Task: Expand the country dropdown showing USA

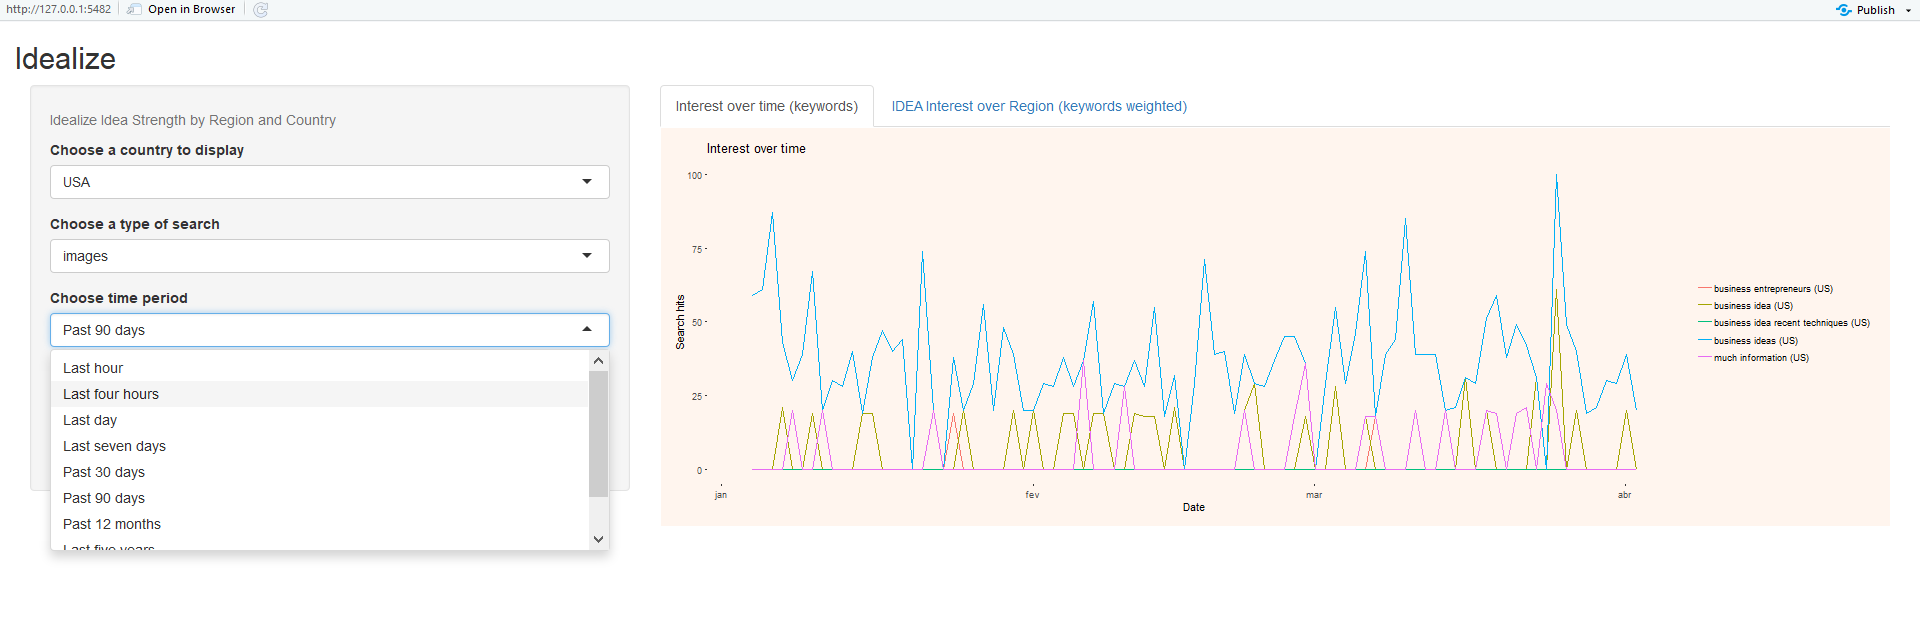Action: [x=329, y=182]
